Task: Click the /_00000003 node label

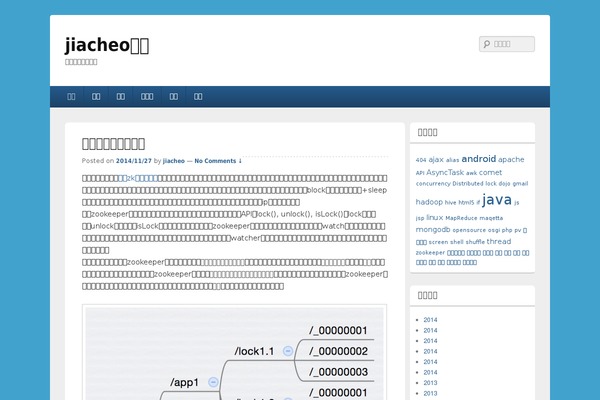Action: point(338,372)
